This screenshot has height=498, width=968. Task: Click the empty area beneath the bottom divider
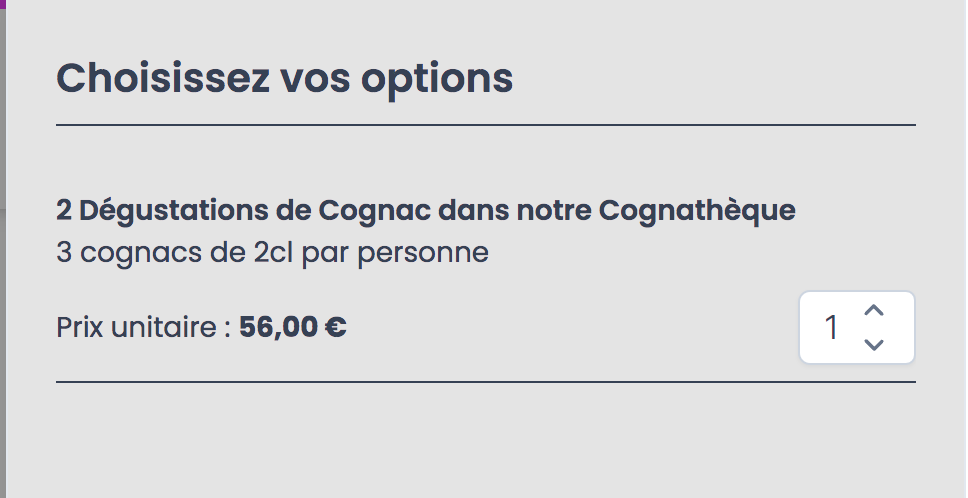(x=486, y=441)
